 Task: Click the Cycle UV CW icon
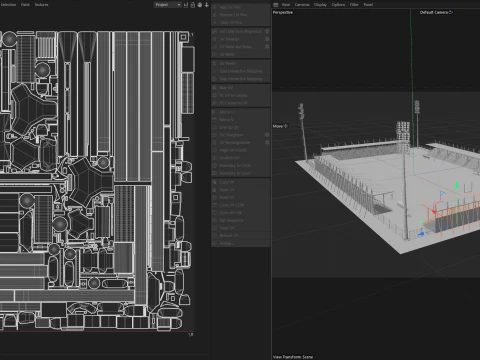(x=215, y=213)
